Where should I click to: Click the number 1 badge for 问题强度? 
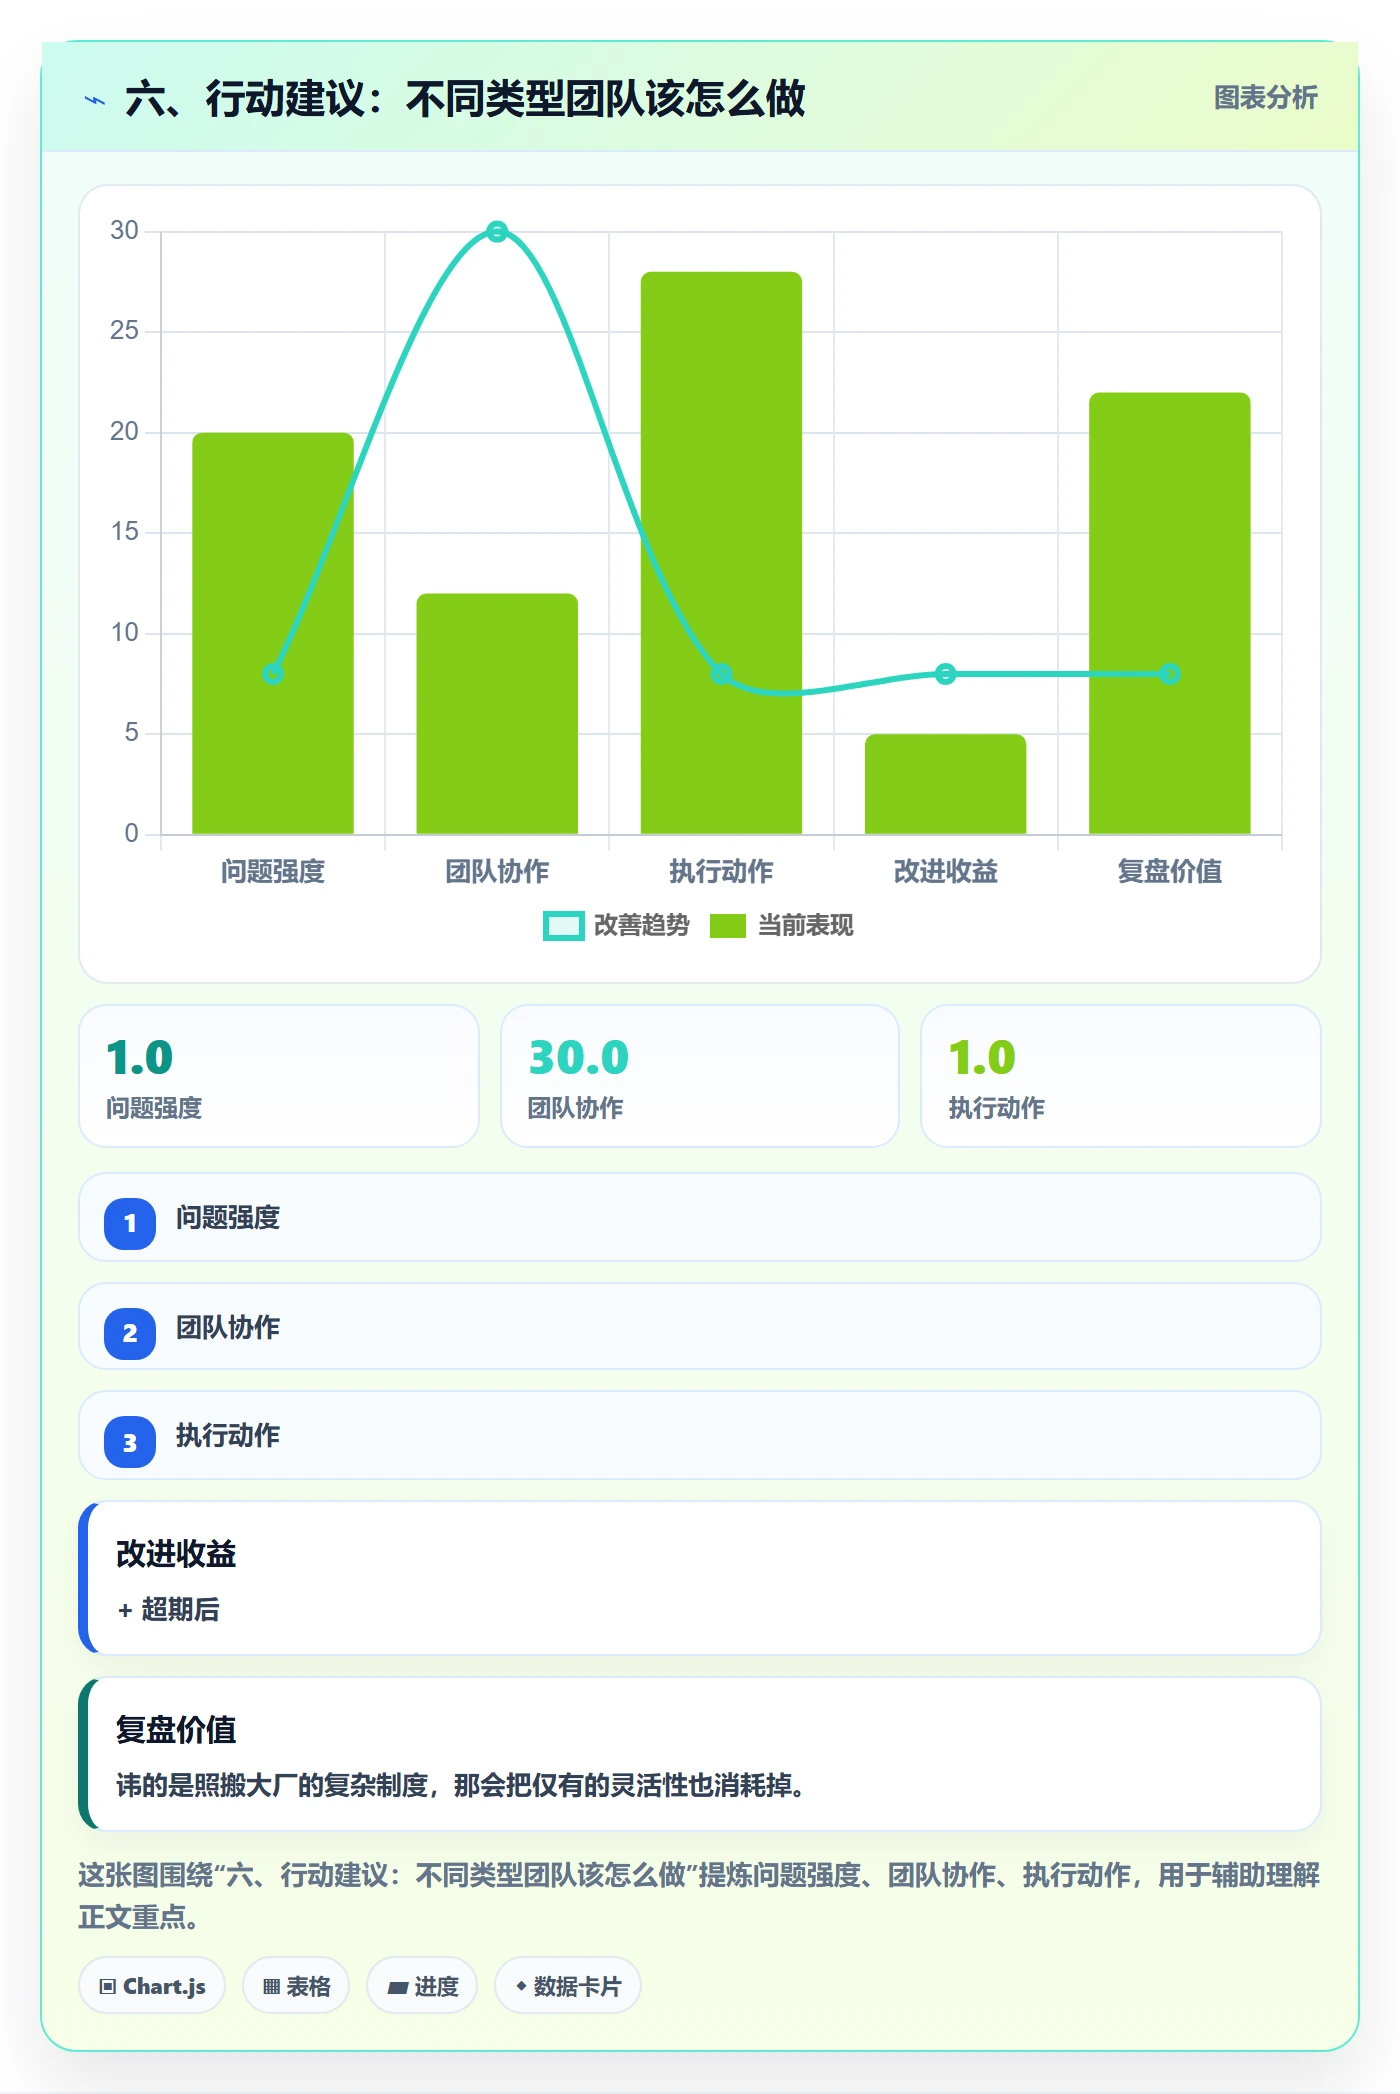(x=130, y=1223)
